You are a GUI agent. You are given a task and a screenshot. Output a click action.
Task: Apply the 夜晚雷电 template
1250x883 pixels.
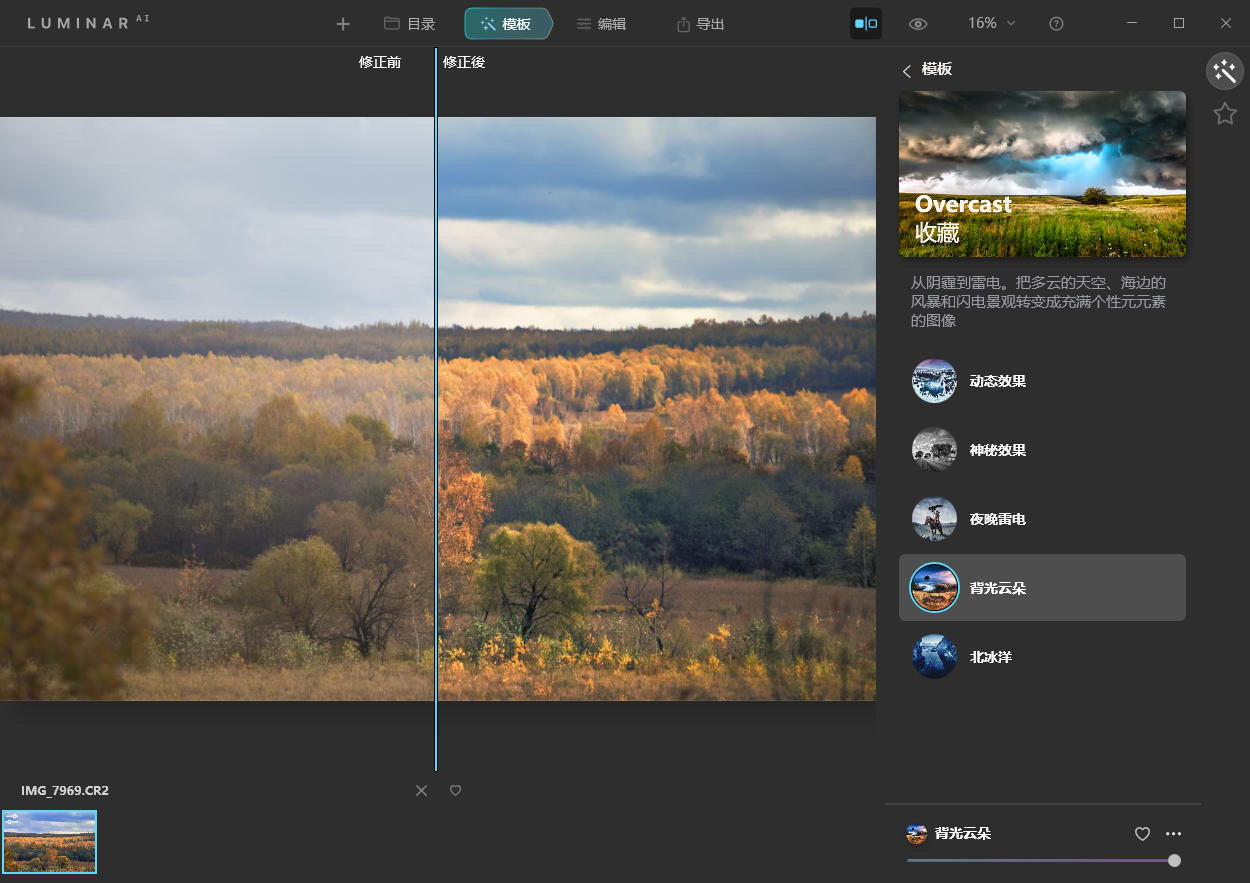click(x=934, y=519)
